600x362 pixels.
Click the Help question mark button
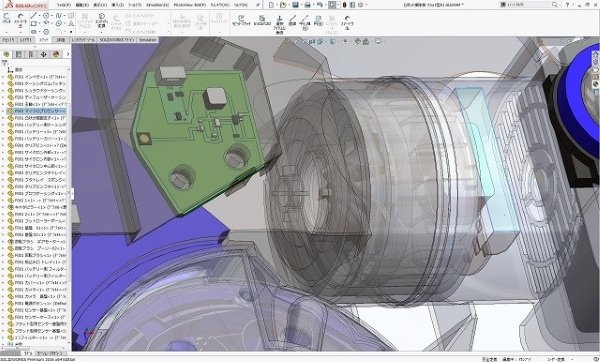[567, 5]
